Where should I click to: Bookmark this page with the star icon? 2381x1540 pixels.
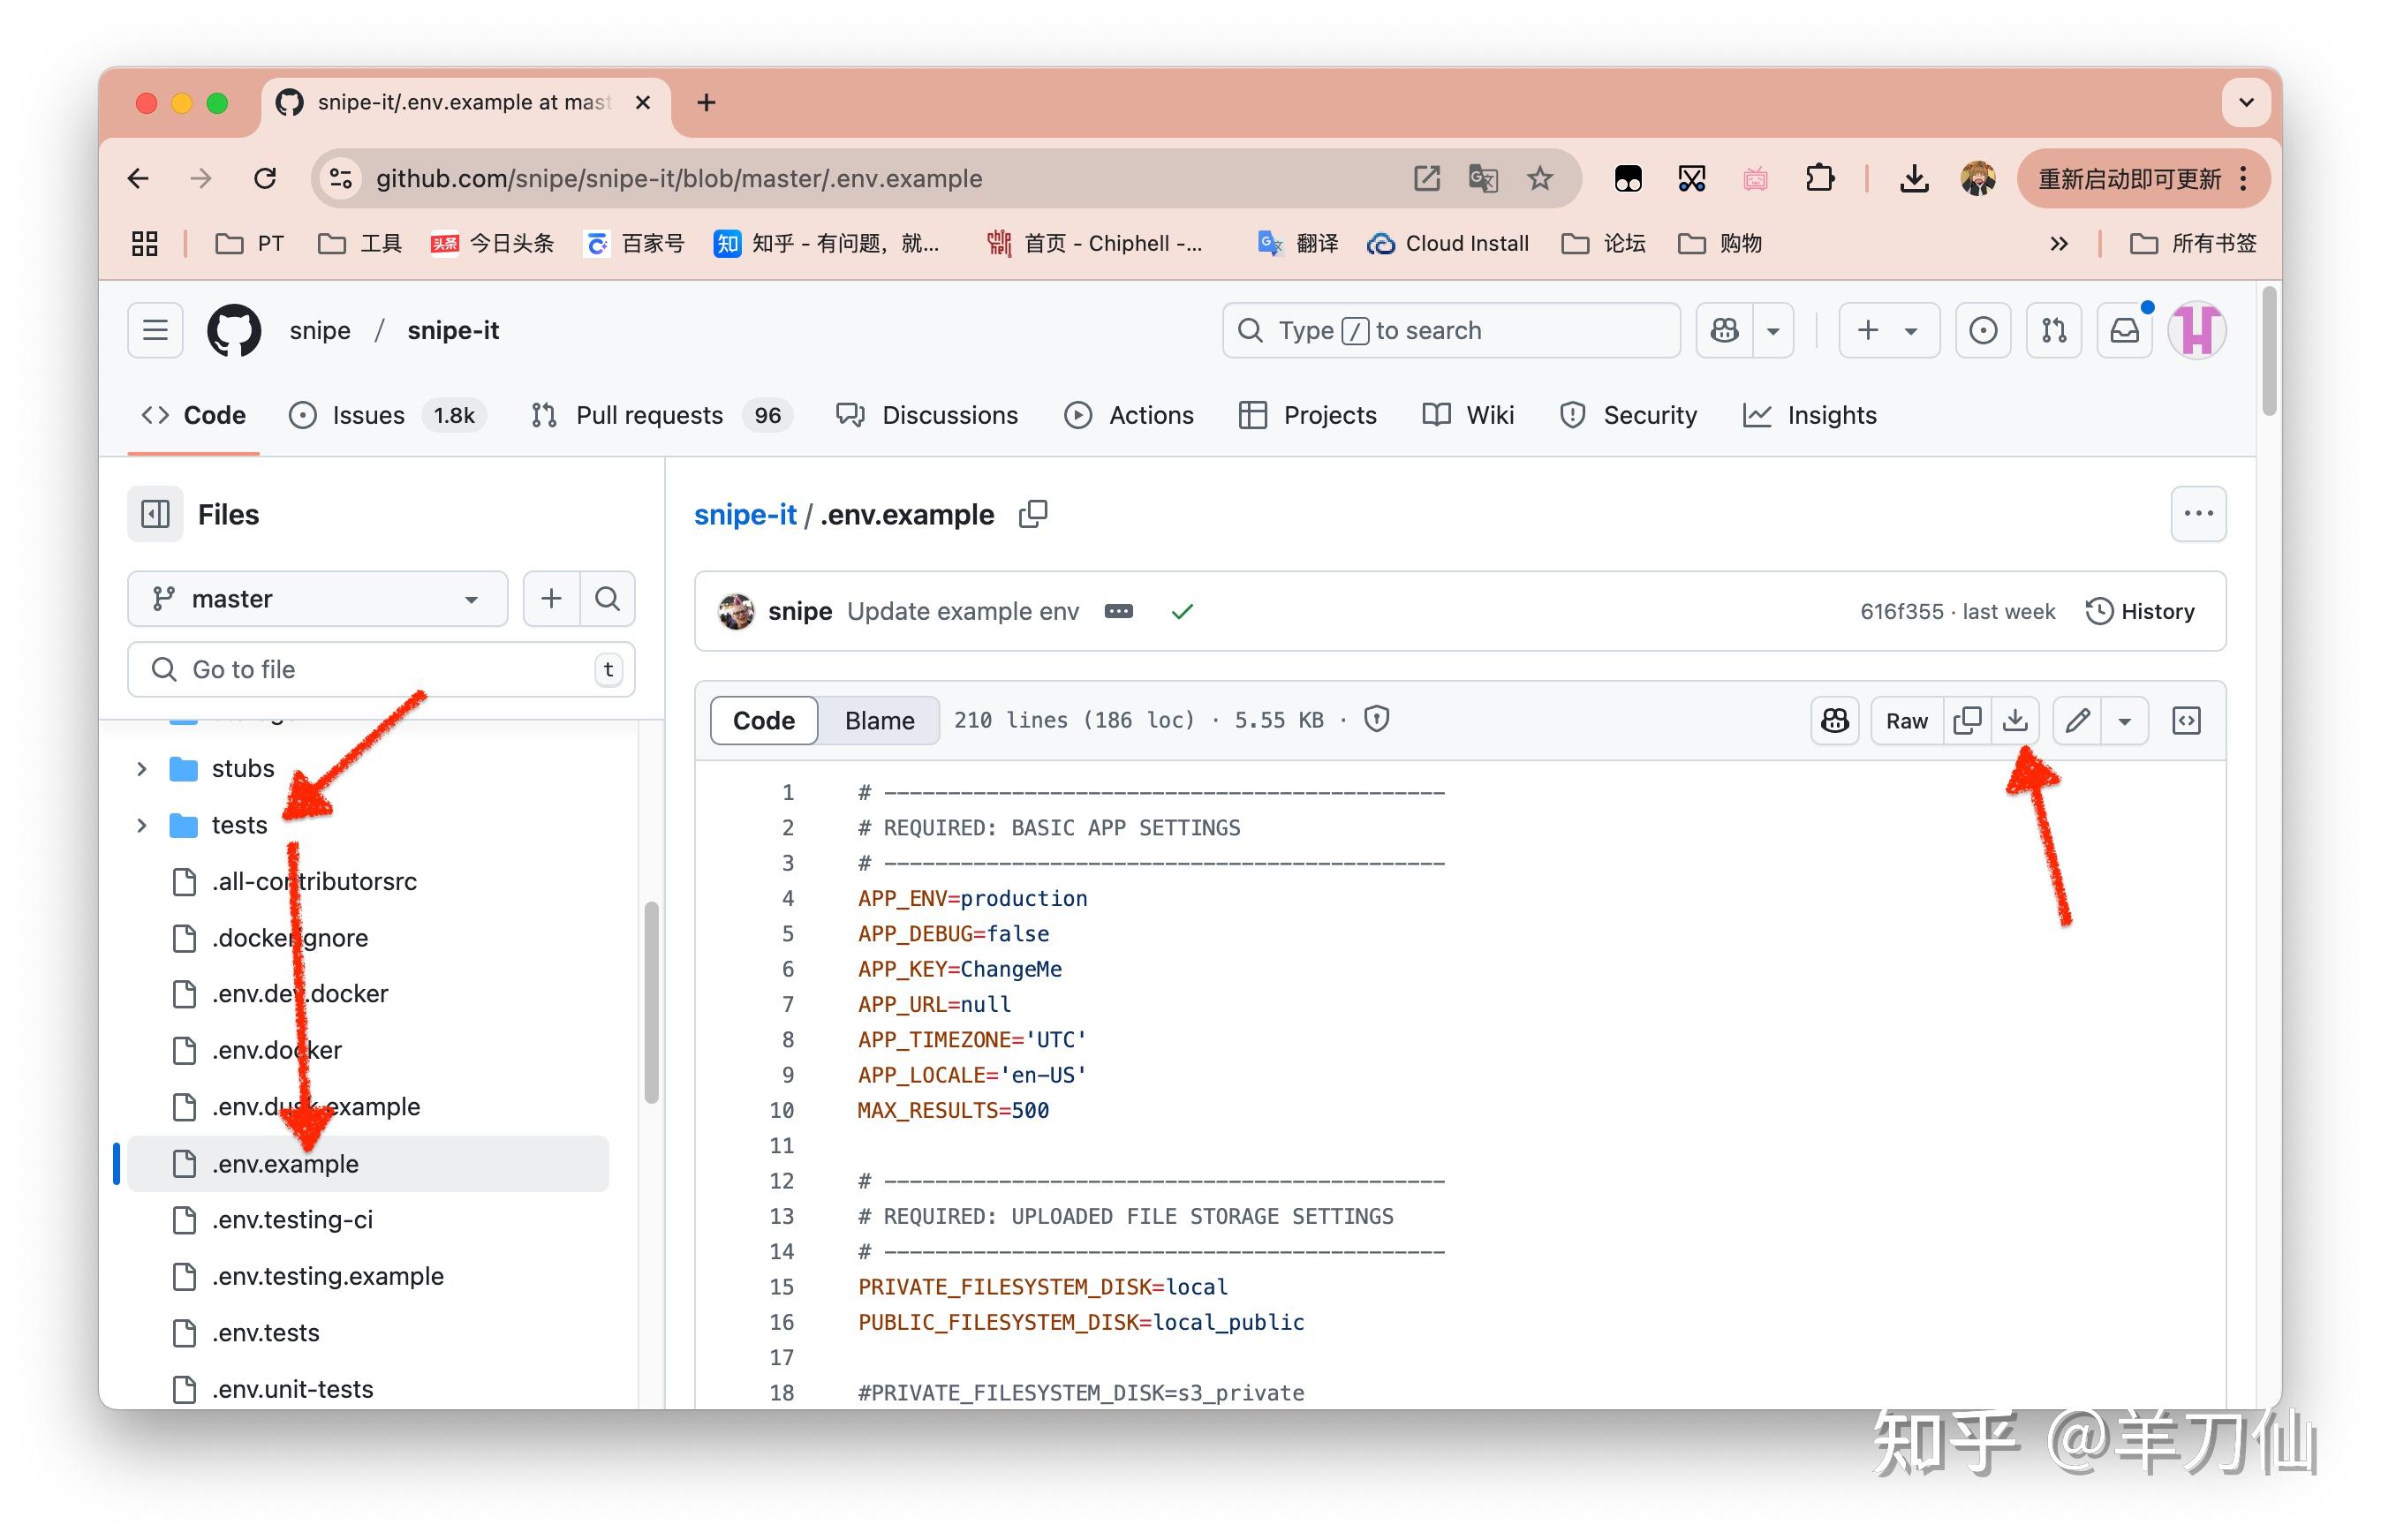pos(1539,179)
